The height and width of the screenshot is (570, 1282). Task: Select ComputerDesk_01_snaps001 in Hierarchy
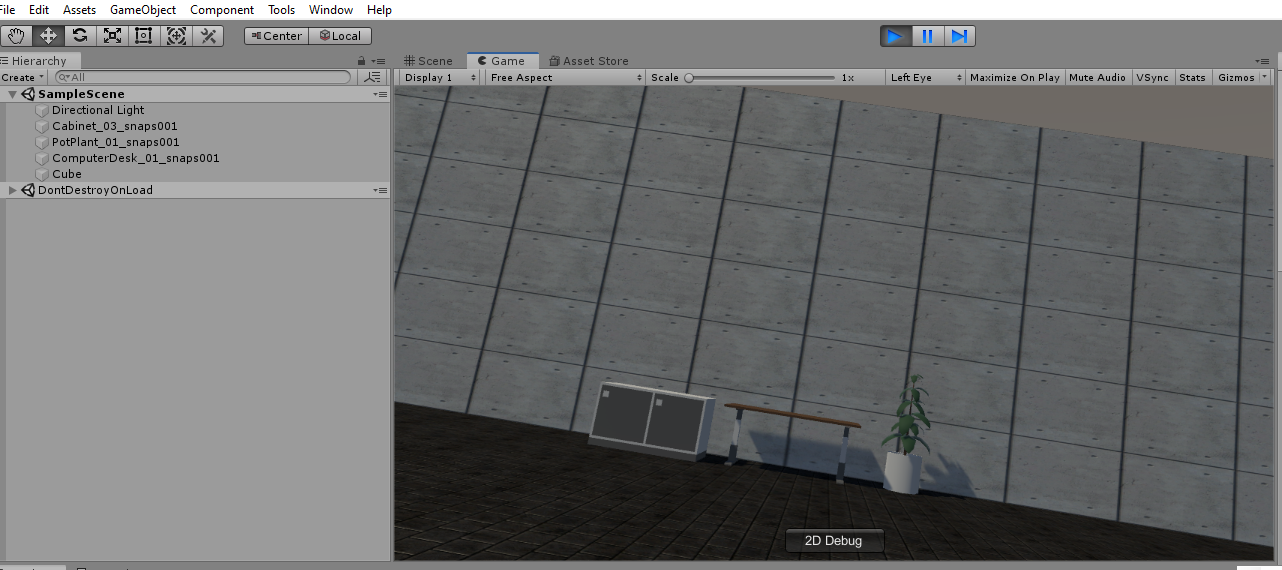point(136,158)
